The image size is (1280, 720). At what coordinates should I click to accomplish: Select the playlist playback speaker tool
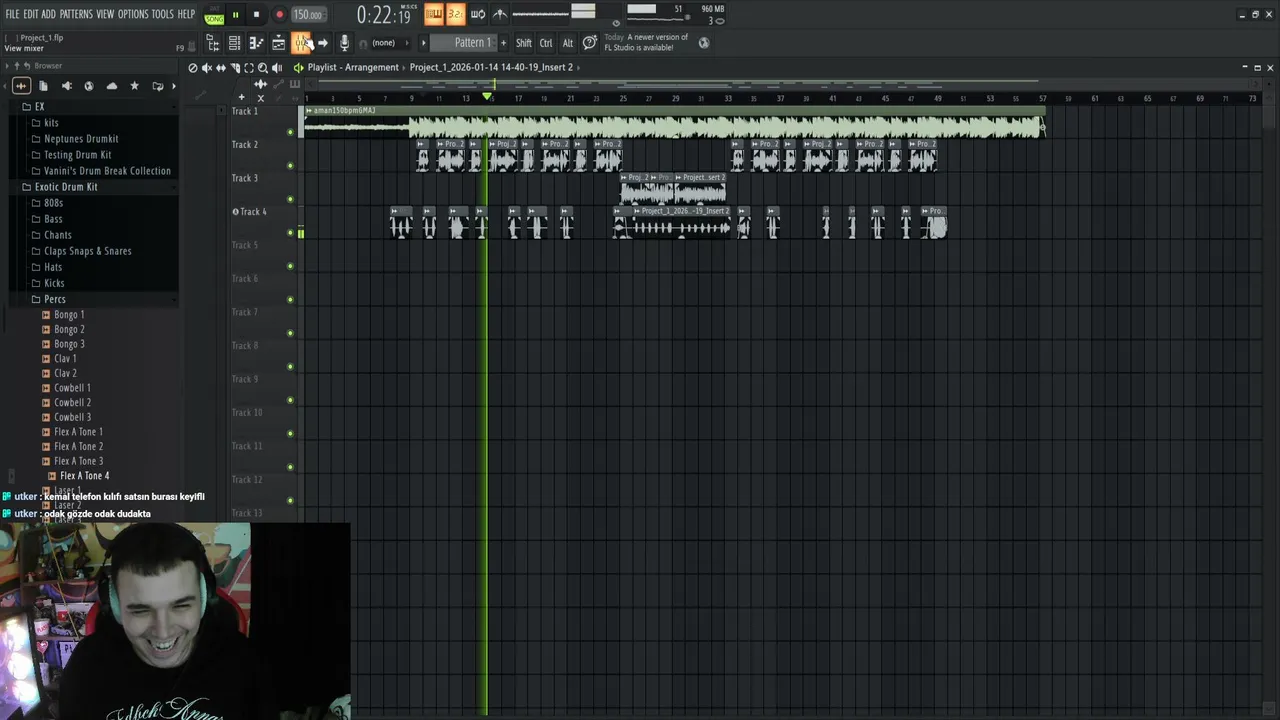(x=277, y=68)
